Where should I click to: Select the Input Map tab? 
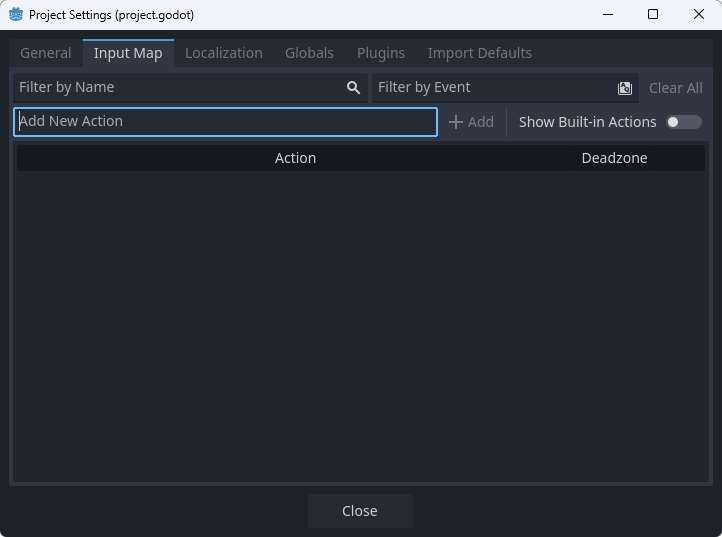click(128, 53)
